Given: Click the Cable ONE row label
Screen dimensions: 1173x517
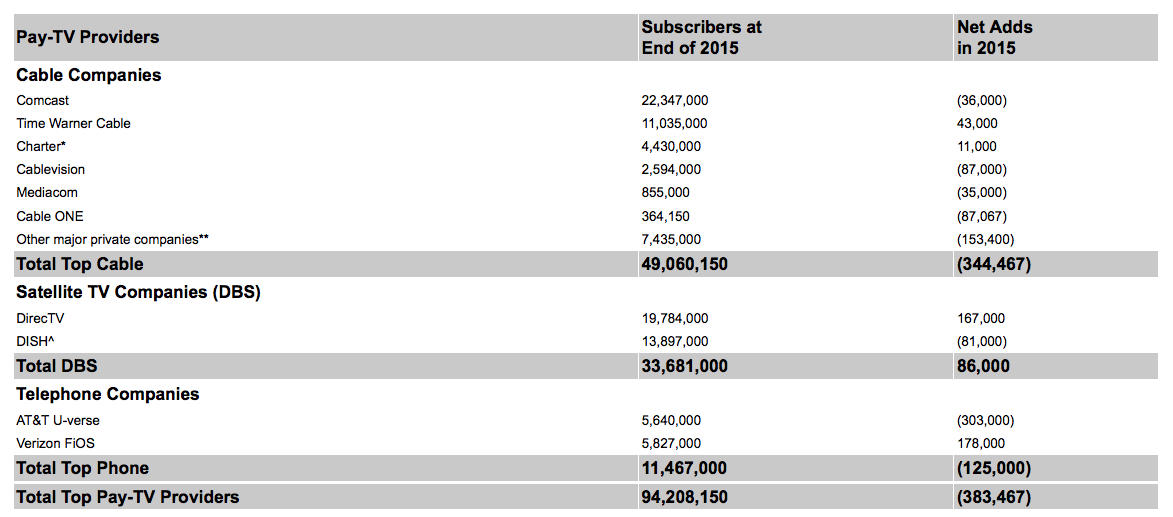Looking at the screenshot, I should click(50, 216).
